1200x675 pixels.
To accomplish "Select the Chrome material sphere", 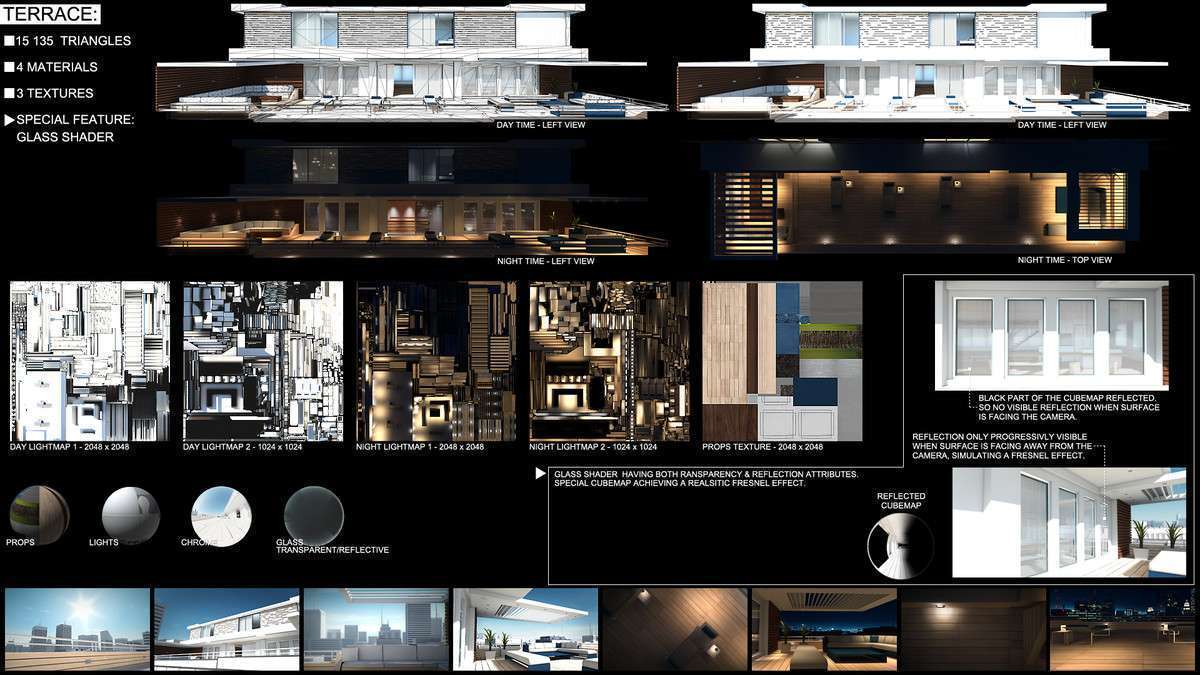I will pyautogui.click(x=221, y=516).
